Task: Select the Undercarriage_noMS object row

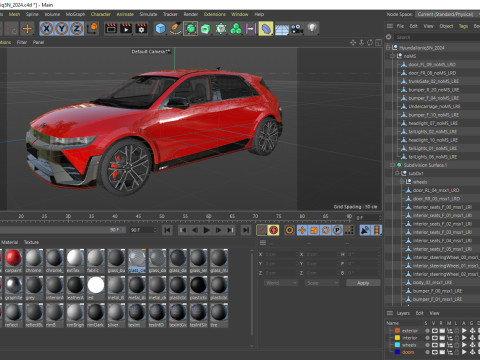Action: coord(434,106)
